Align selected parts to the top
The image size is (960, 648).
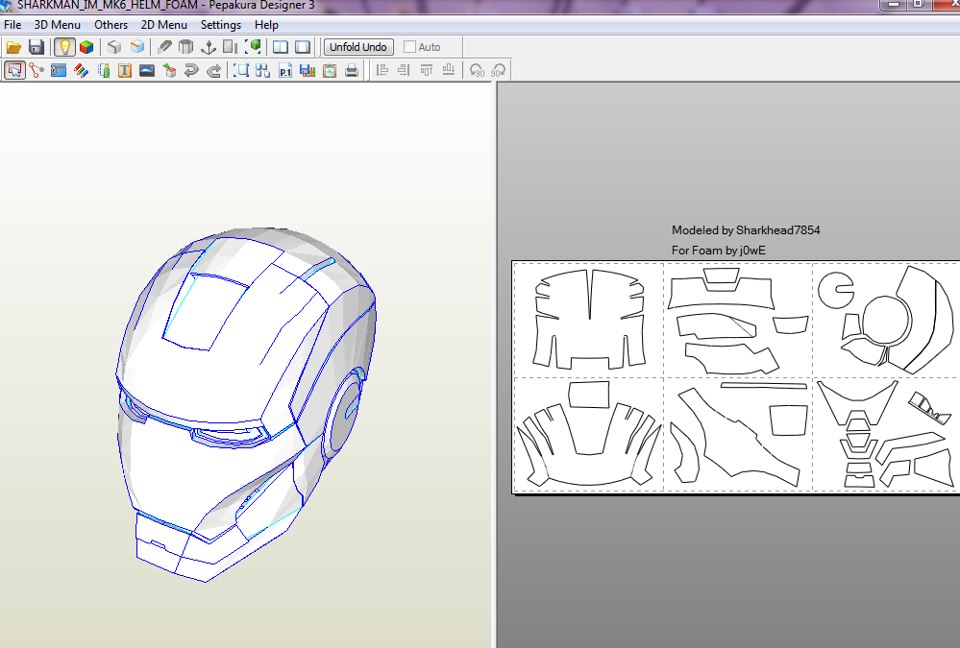click(427, 70)
